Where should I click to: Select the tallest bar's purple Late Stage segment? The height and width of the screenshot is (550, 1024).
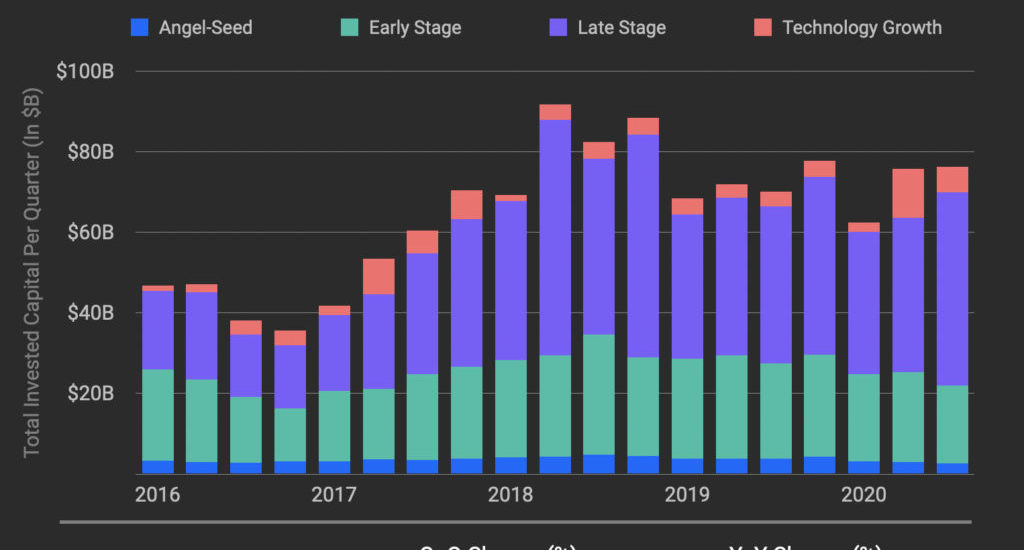[554, 237]
